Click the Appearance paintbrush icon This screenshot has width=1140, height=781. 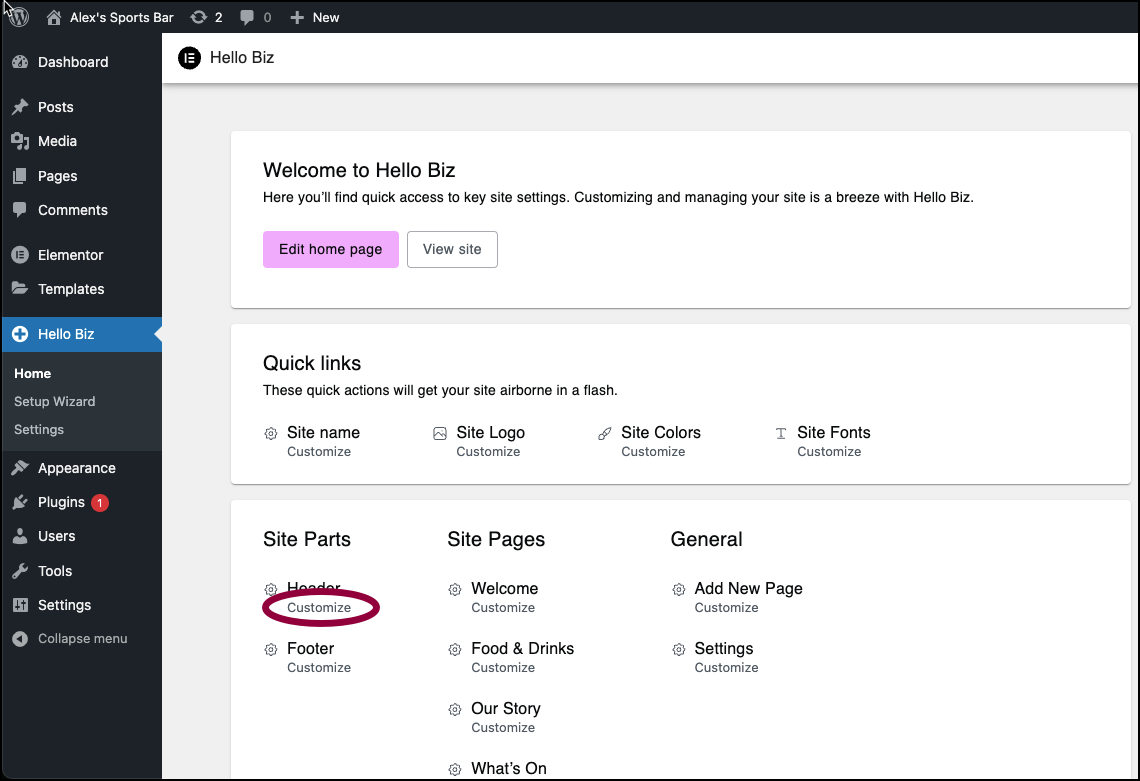click(x=20, y=468)
